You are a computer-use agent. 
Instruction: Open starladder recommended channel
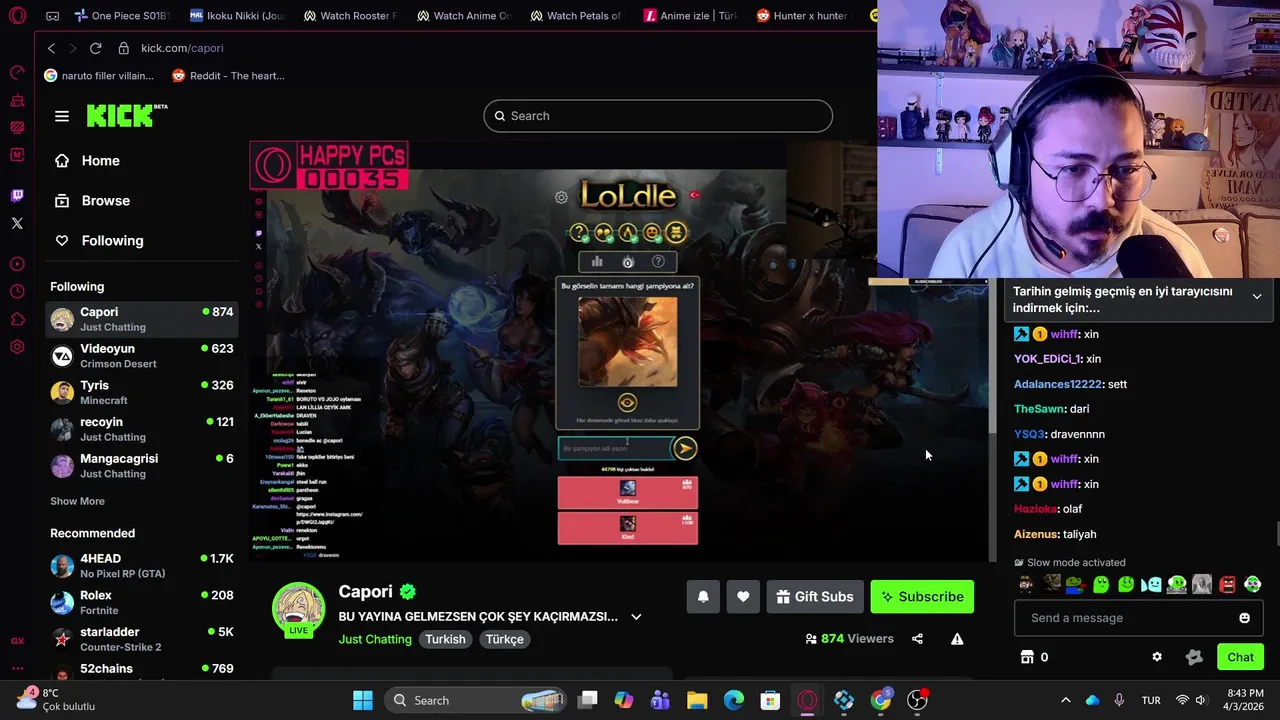[x=142, y=639]
